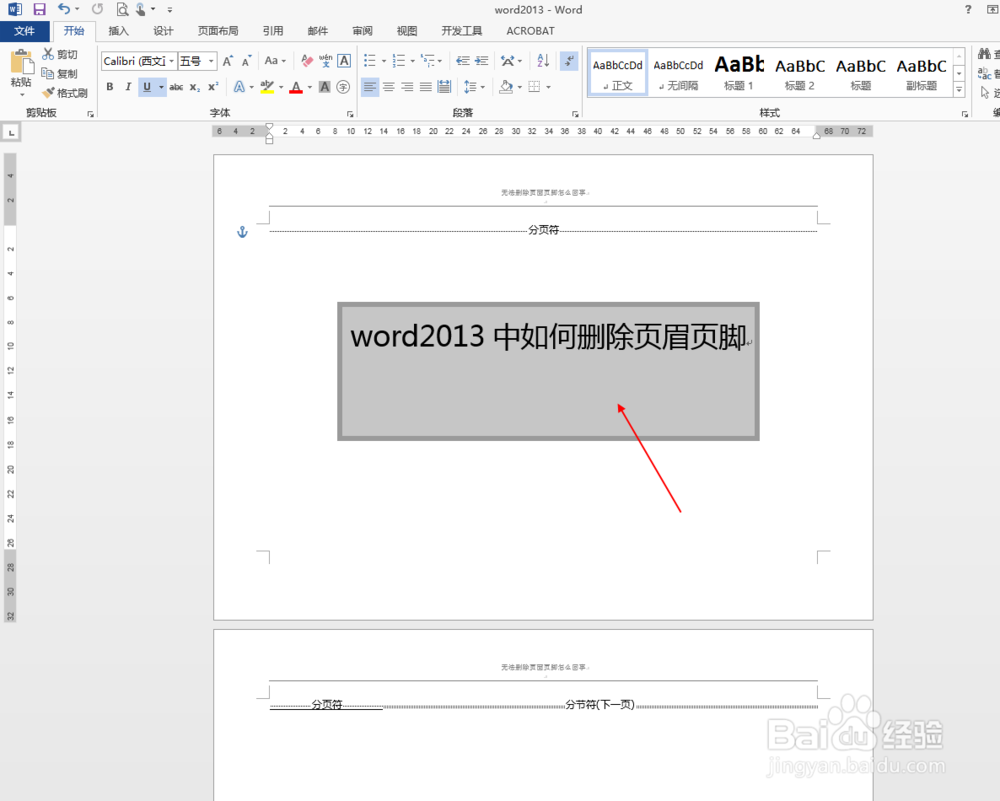Viewport: 1000px width, 801px height.
Task: Toggle Bold formatting
Action: click(110, 87)
